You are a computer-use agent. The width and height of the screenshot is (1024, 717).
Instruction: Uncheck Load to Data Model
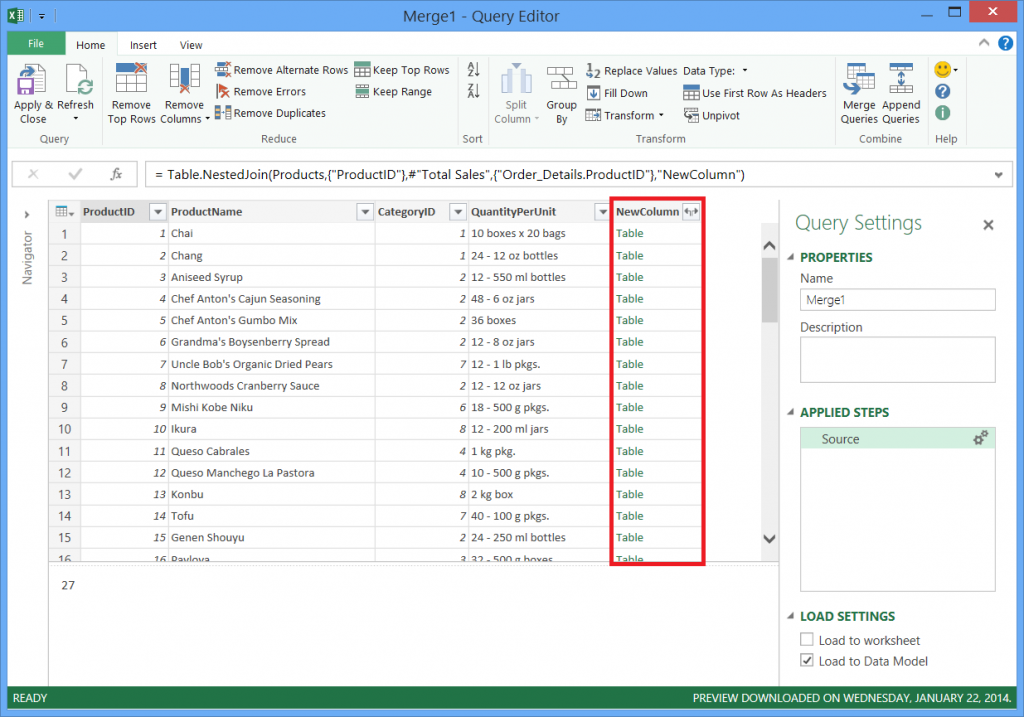[807, 660]
